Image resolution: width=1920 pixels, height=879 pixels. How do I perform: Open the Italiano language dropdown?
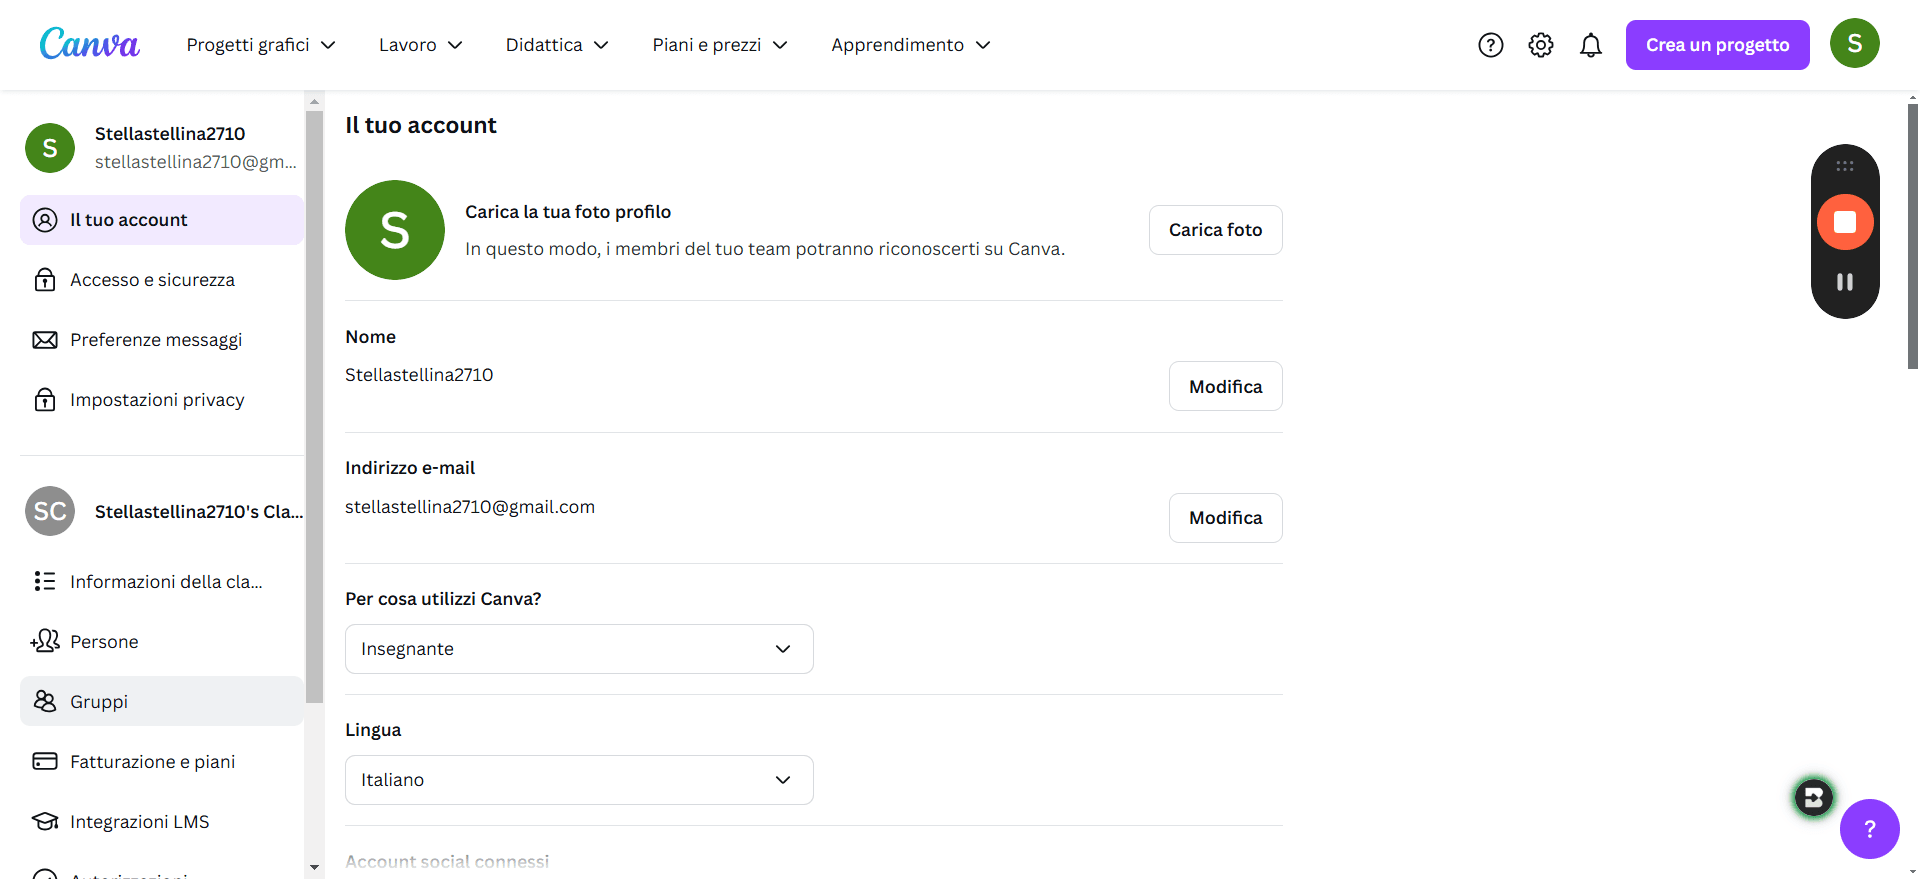point(579,780)
